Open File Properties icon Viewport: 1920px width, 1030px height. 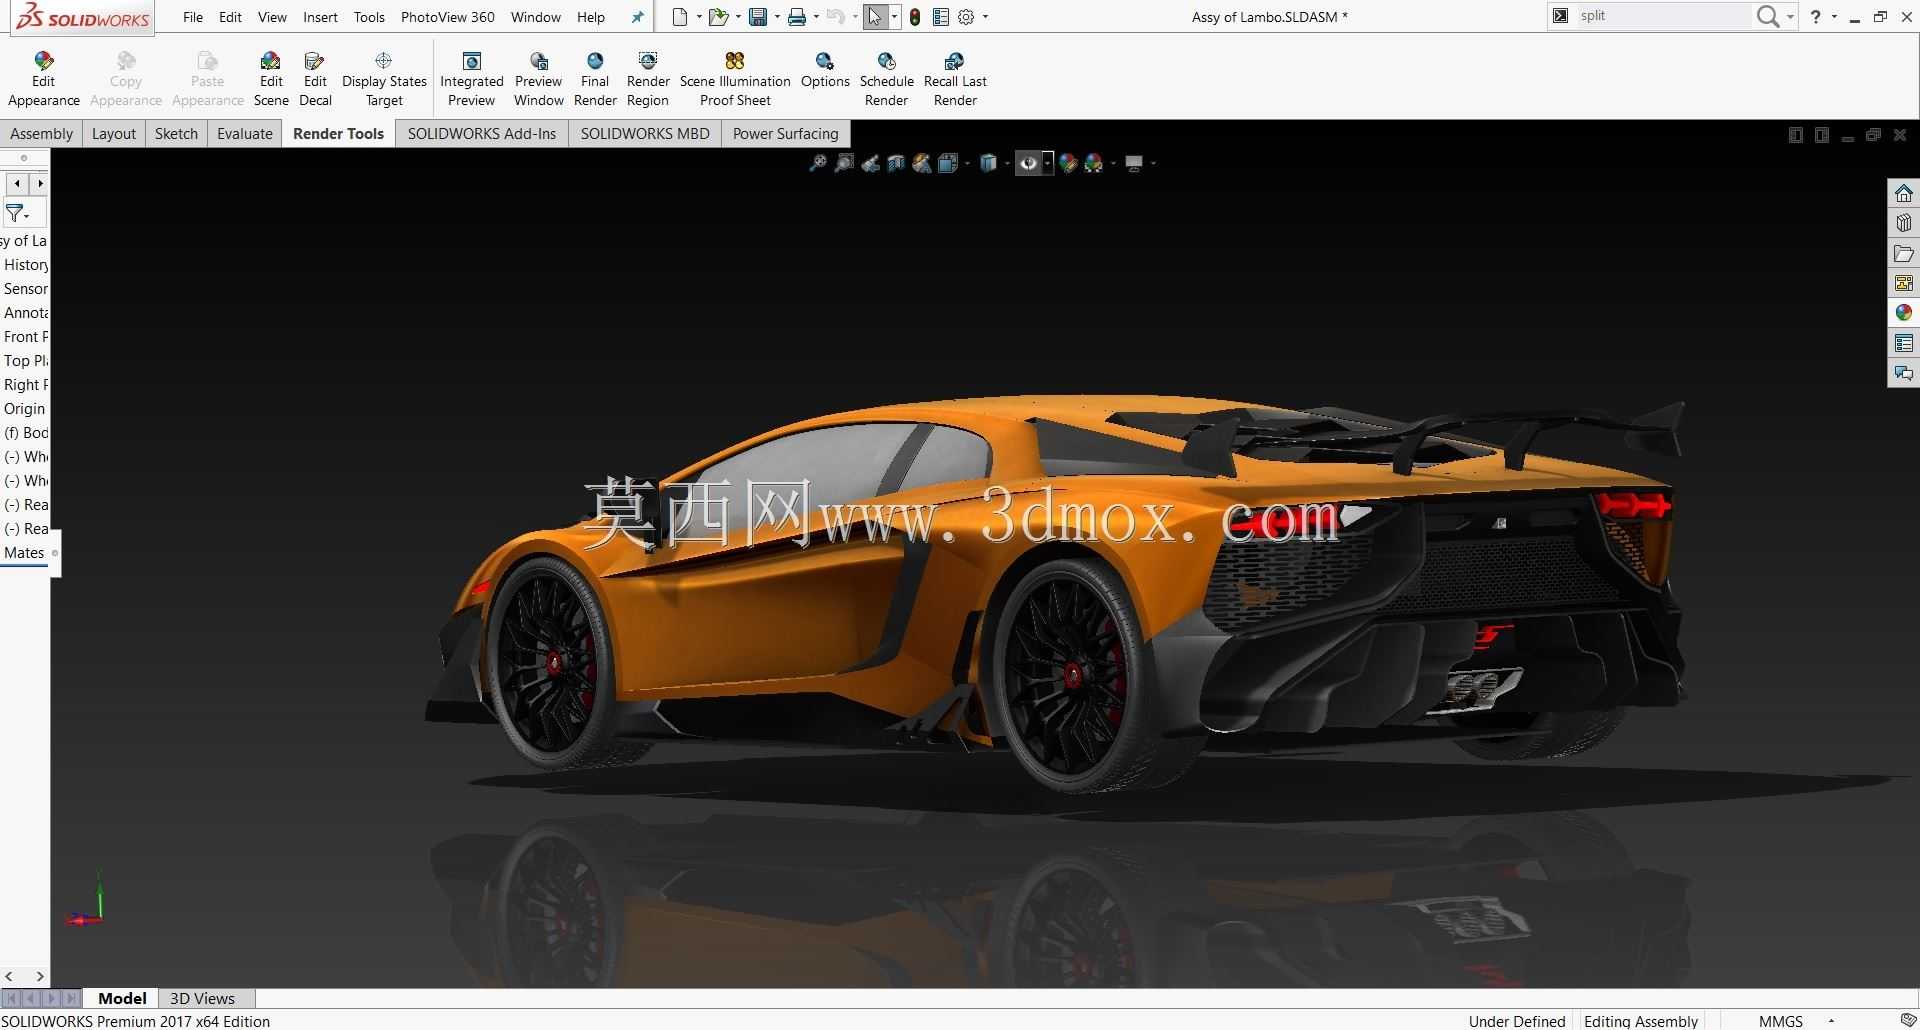coord(941,17)
